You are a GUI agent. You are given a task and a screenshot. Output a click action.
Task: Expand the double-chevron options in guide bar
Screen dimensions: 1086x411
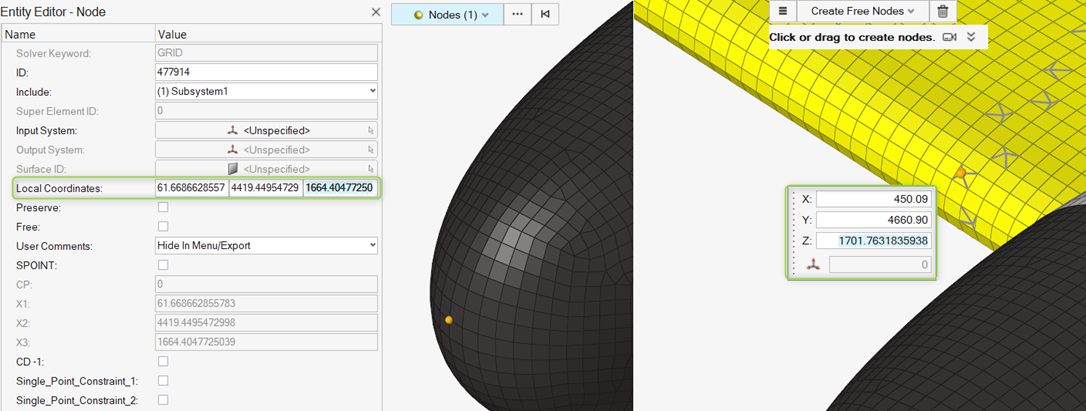click(970, 37)
